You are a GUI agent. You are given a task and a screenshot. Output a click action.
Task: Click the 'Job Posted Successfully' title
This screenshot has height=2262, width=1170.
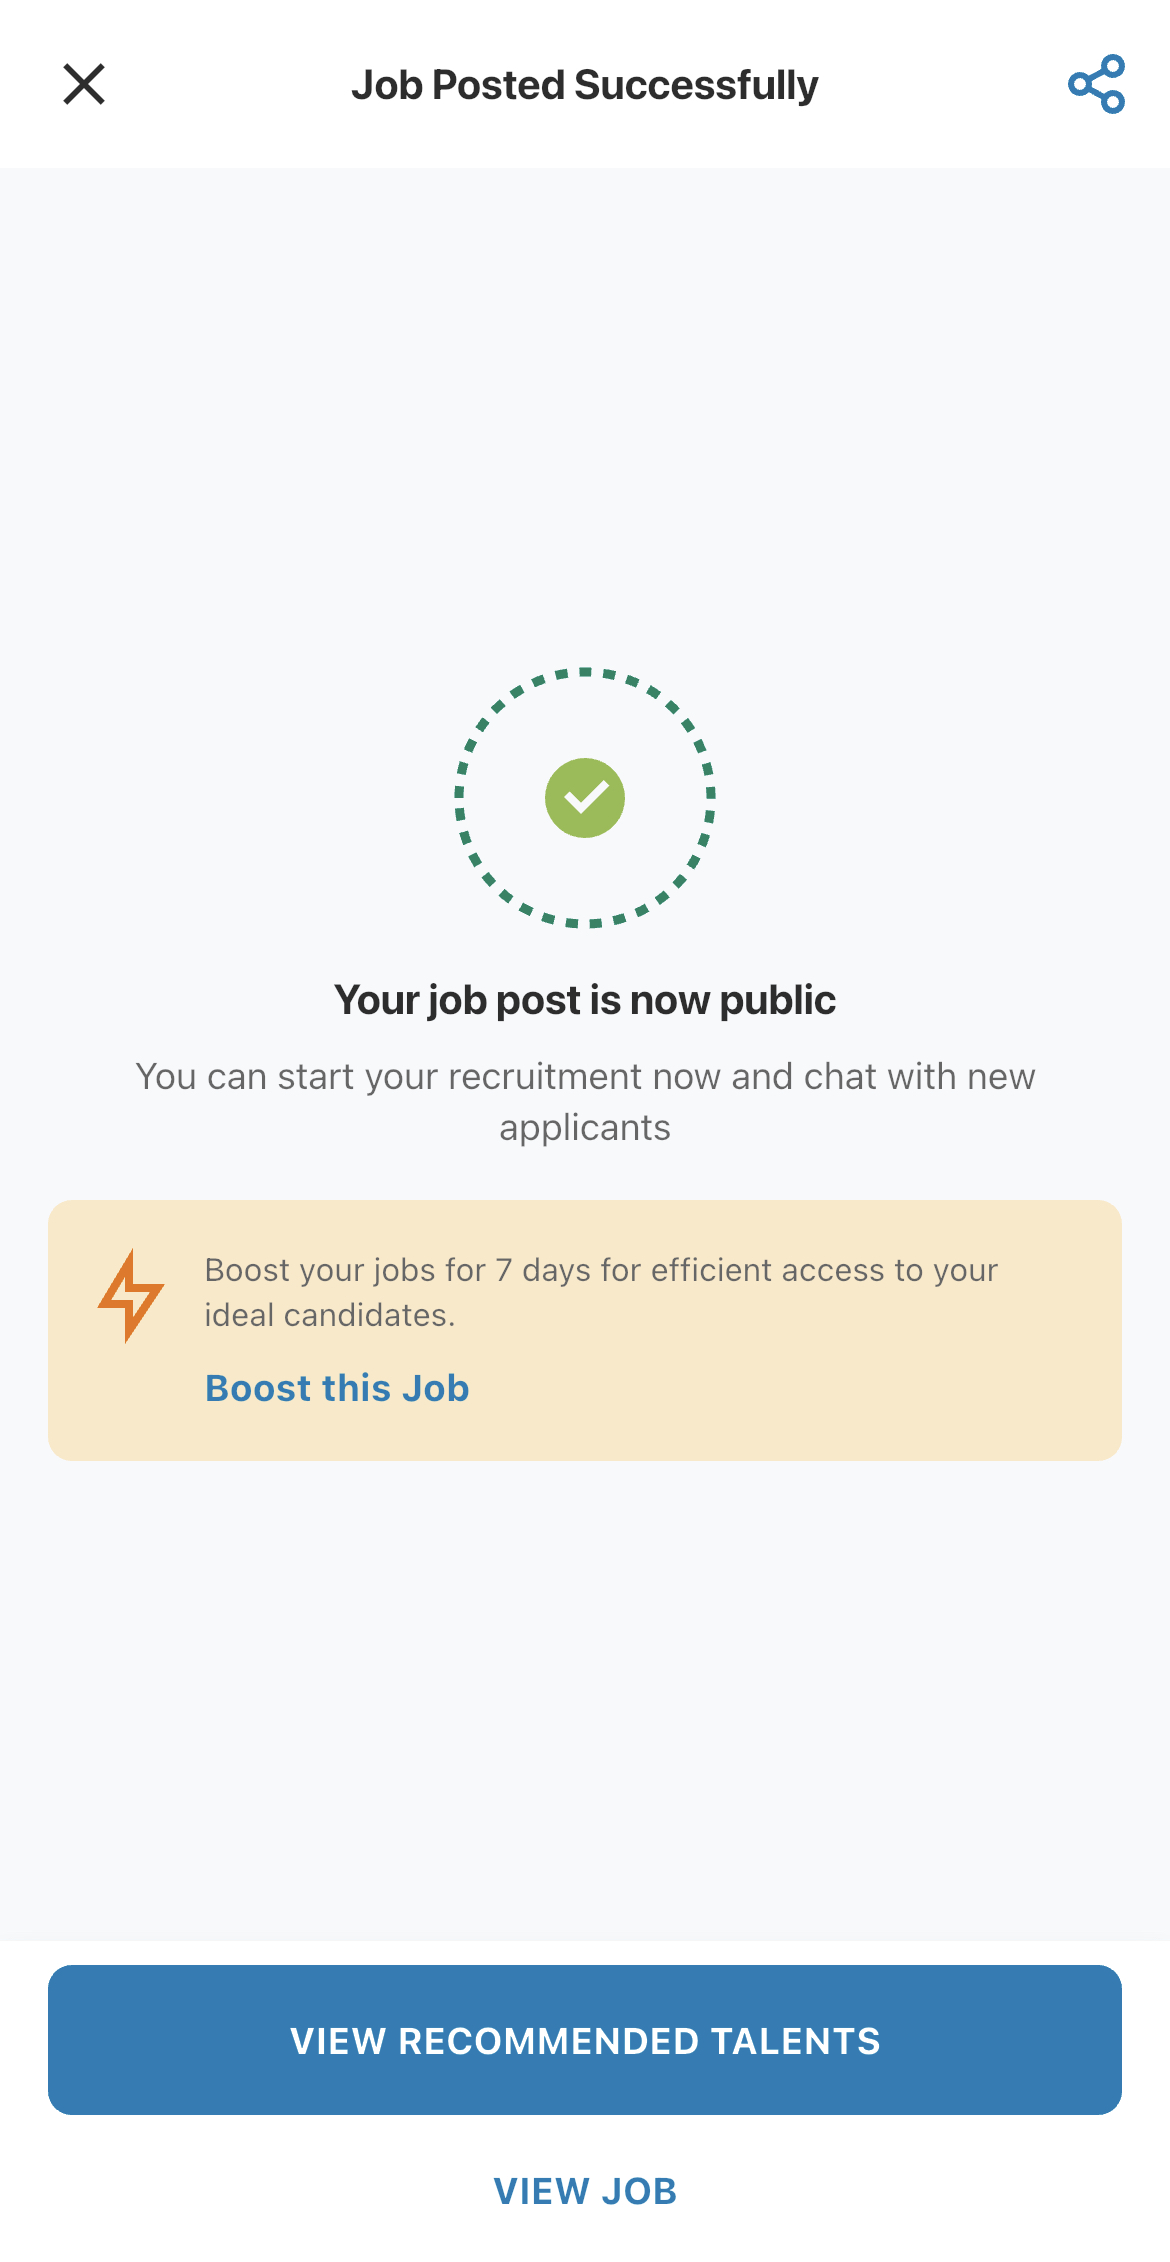[x=585, y=85]
